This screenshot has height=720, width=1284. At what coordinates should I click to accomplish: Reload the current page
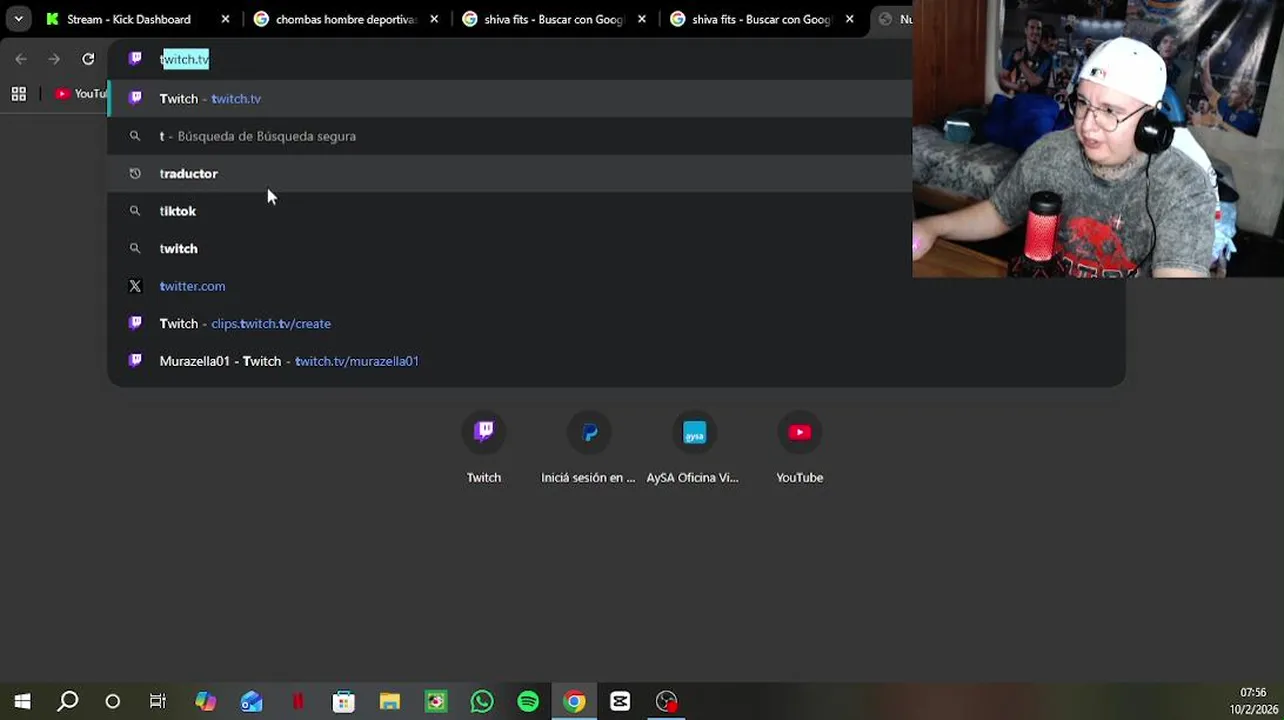88,59
